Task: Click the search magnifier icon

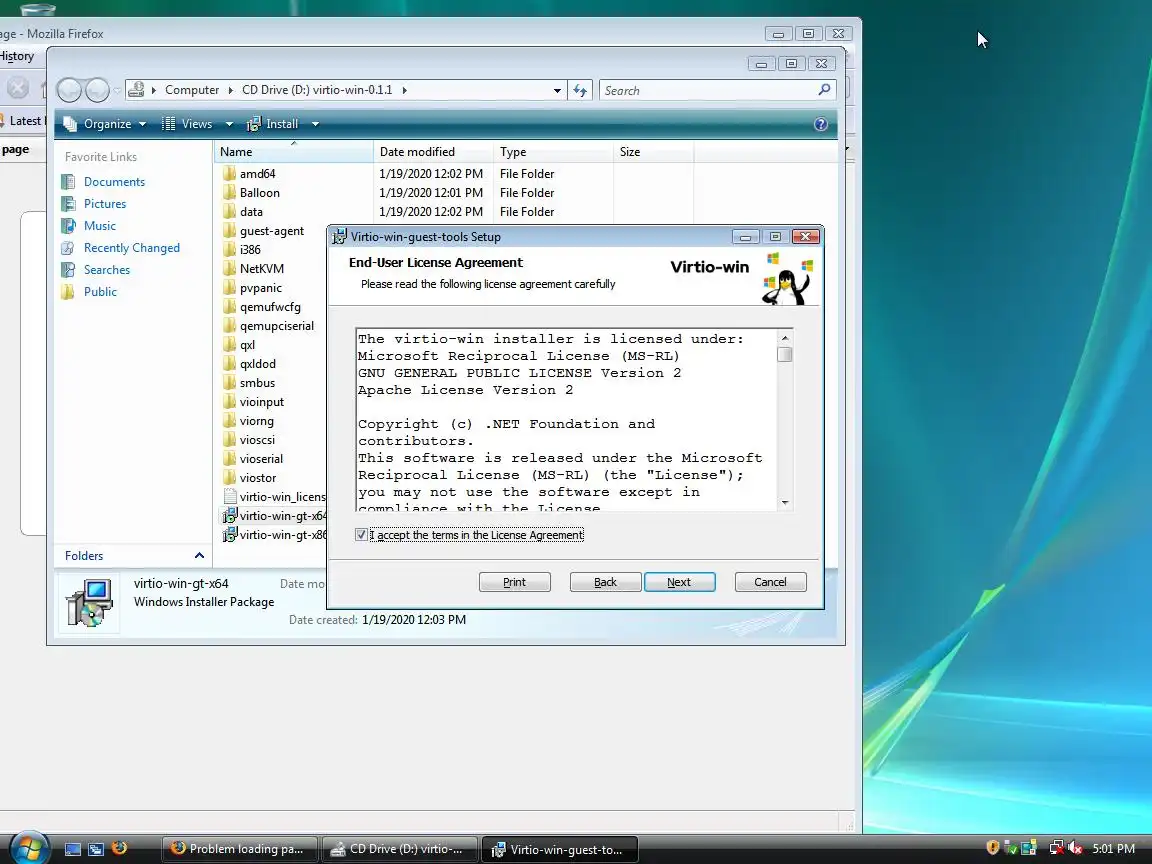Action: click(824, 90)
